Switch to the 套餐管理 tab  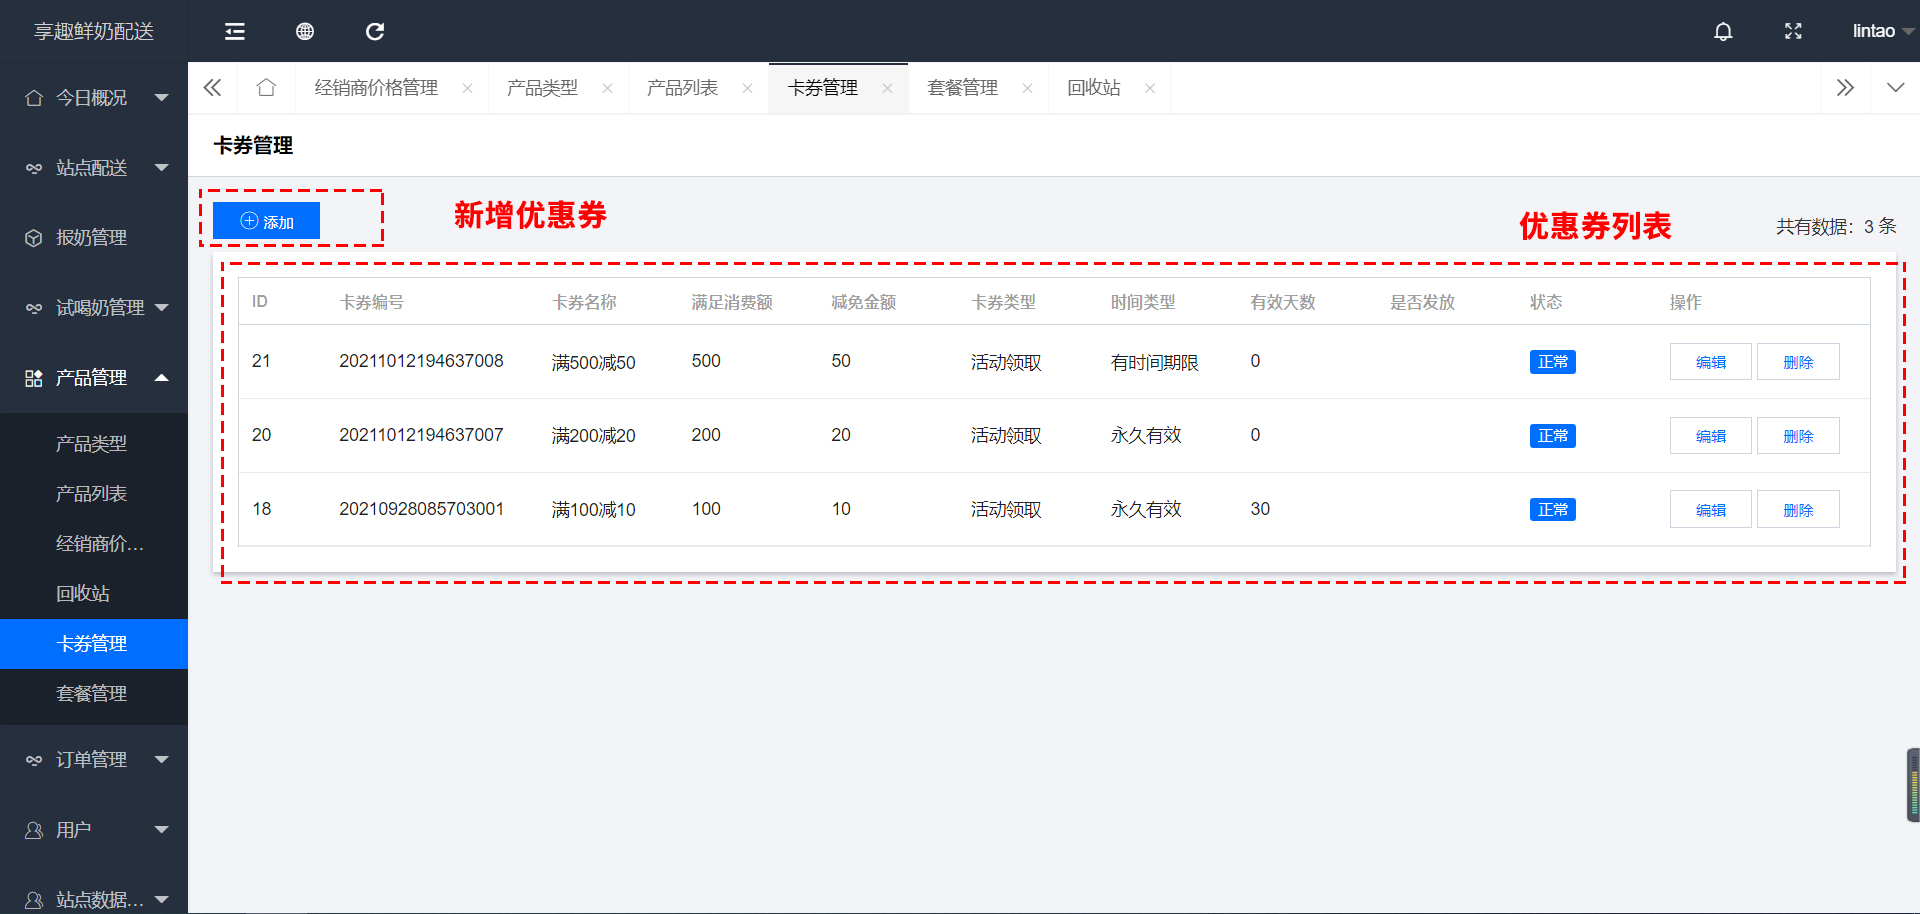[x=962, y=88]
